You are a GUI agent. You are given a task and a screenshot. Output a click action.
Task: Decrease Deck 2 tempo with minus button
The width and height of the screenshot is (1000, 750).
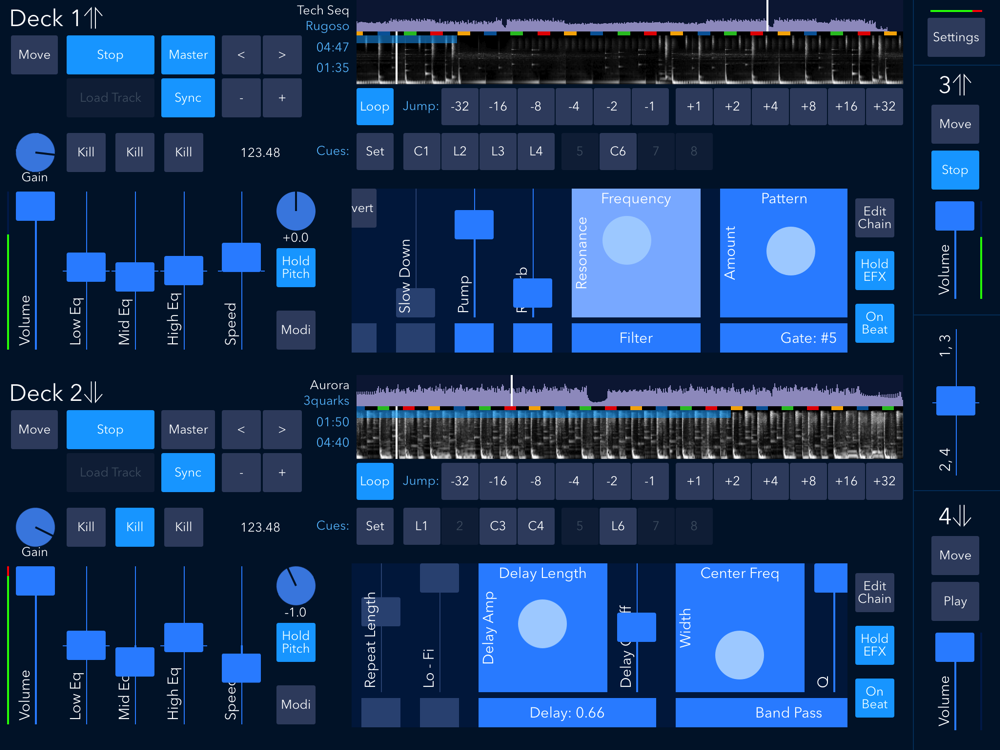(x=241, y=473)
